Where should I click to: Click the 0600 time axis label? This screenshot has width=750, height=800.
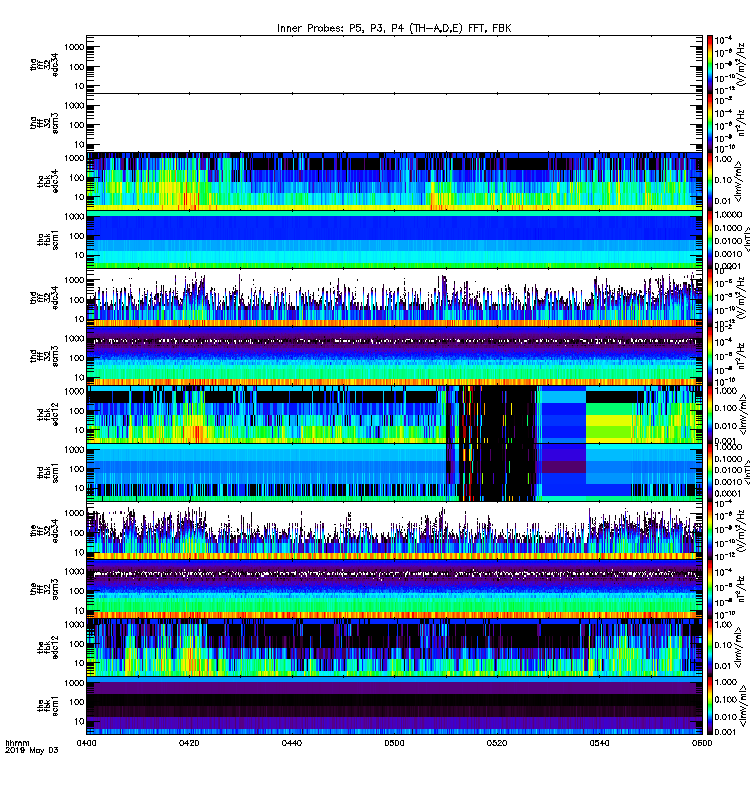[702, 743]
